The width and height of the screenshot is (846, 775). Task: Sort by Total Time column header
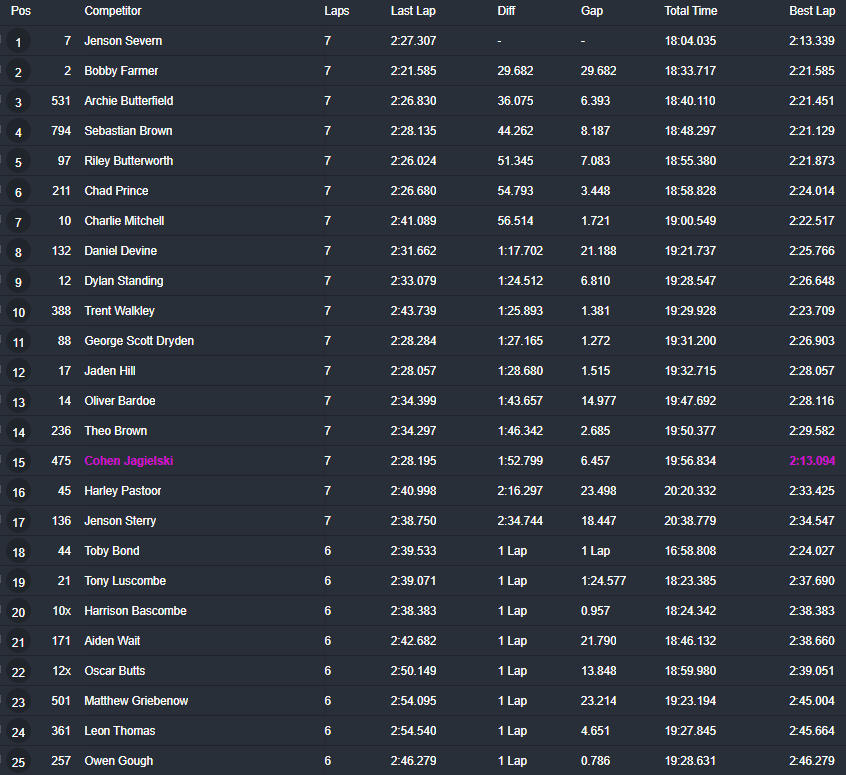(x=690, y=11)
